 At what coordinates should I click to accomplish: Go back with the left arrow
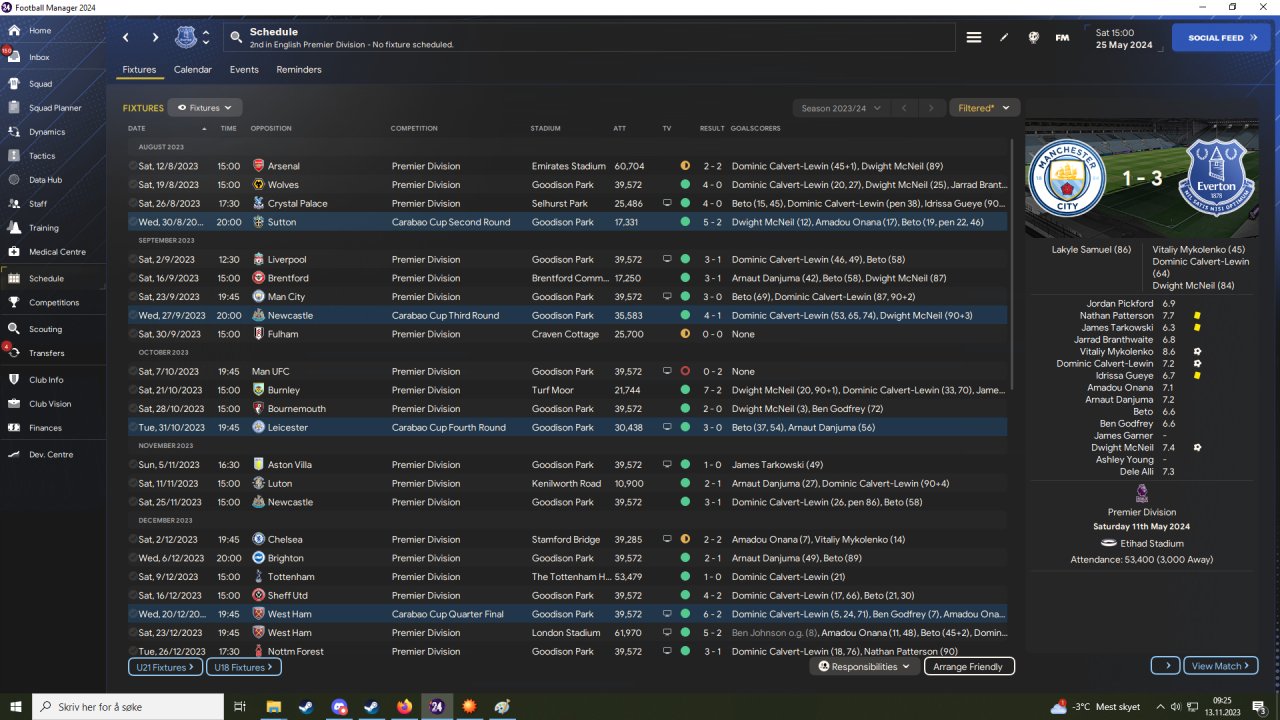pyautogui.click(x=126, y=38)
